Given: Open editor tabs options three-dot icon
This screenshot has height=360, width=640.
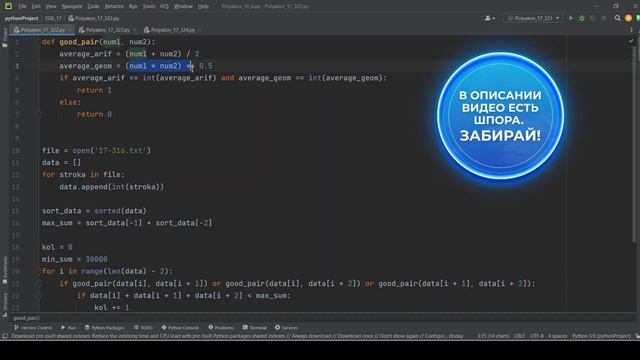Looking at the screenshot, I should point(631,30).
